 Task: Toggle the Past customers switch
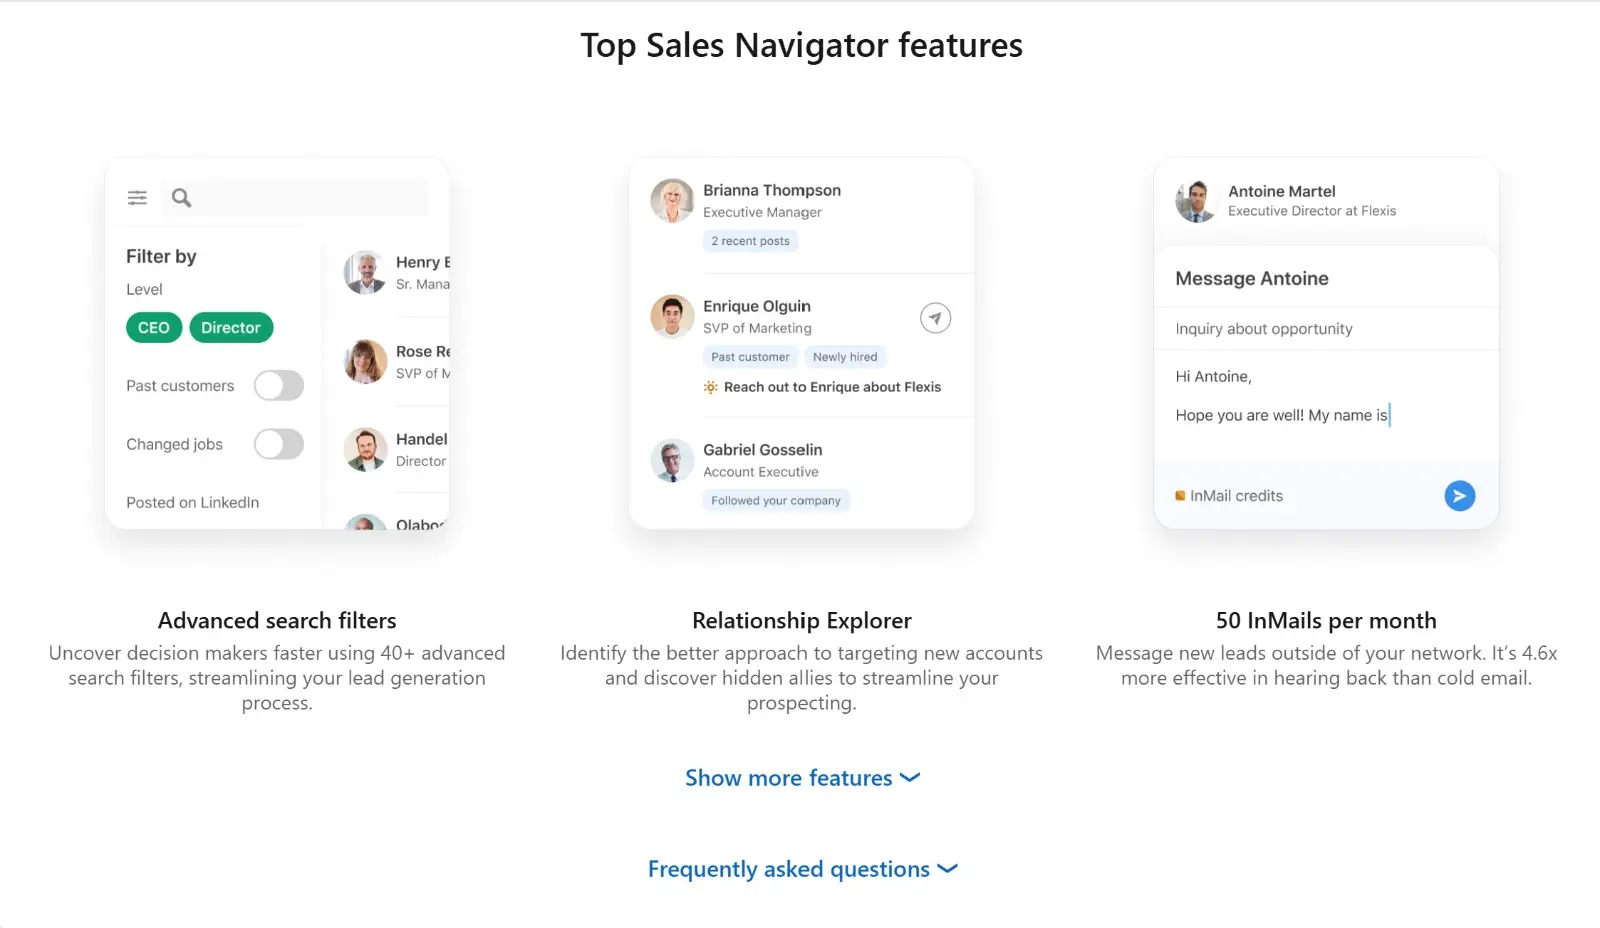click(279, 386)
